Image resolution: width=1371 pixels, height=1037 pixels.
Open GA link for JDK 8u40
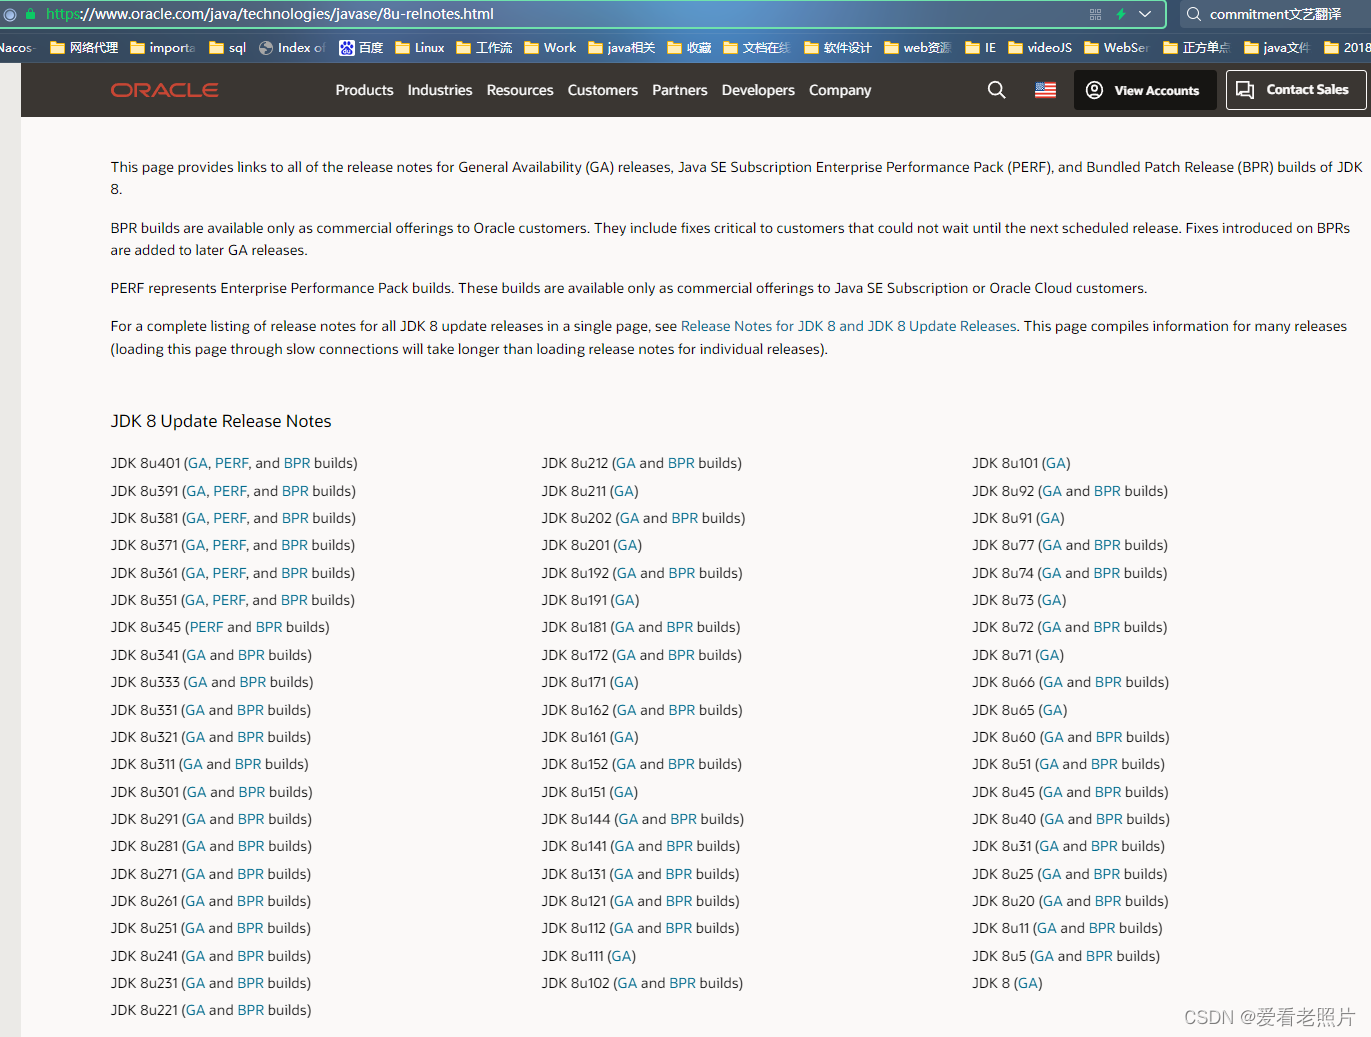coord(1054,819)
